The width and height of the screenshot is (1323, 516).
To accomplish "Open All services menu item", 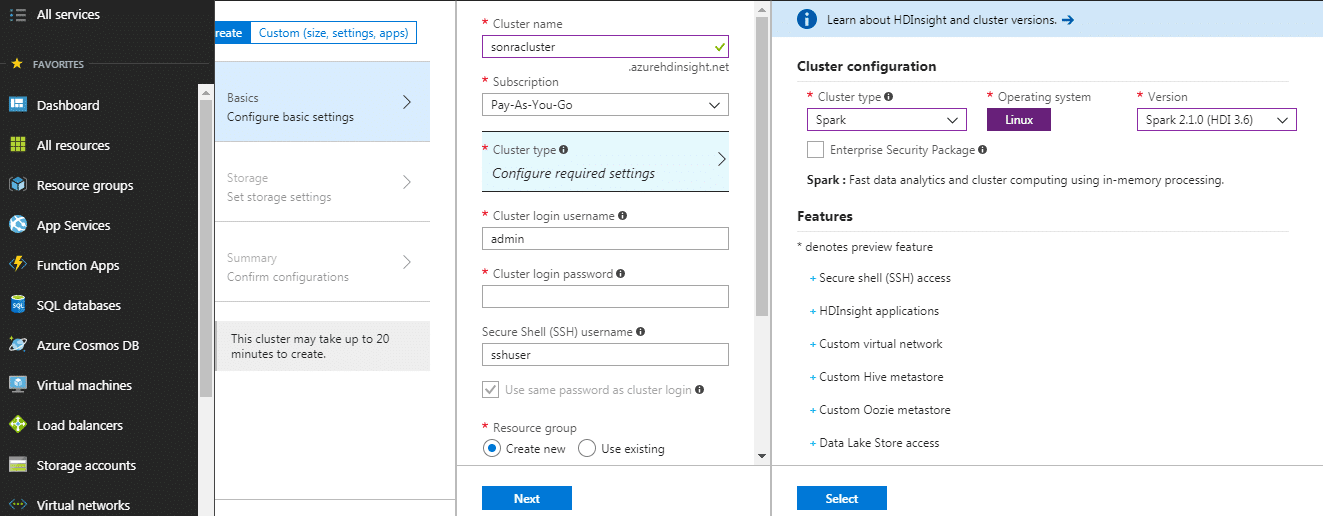I will coord(68,15).
